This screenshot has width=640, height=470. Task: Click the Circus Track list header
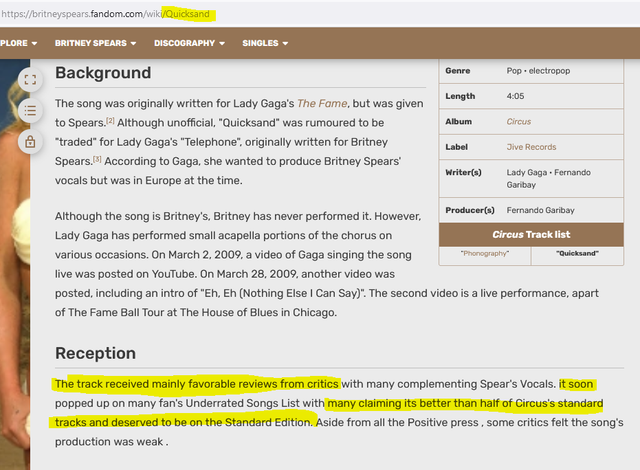coord(531,235)
